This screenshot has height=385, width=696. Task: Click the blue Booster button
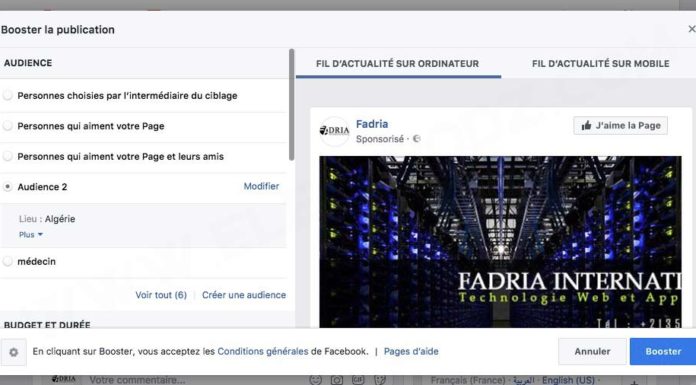coord(663,351)
